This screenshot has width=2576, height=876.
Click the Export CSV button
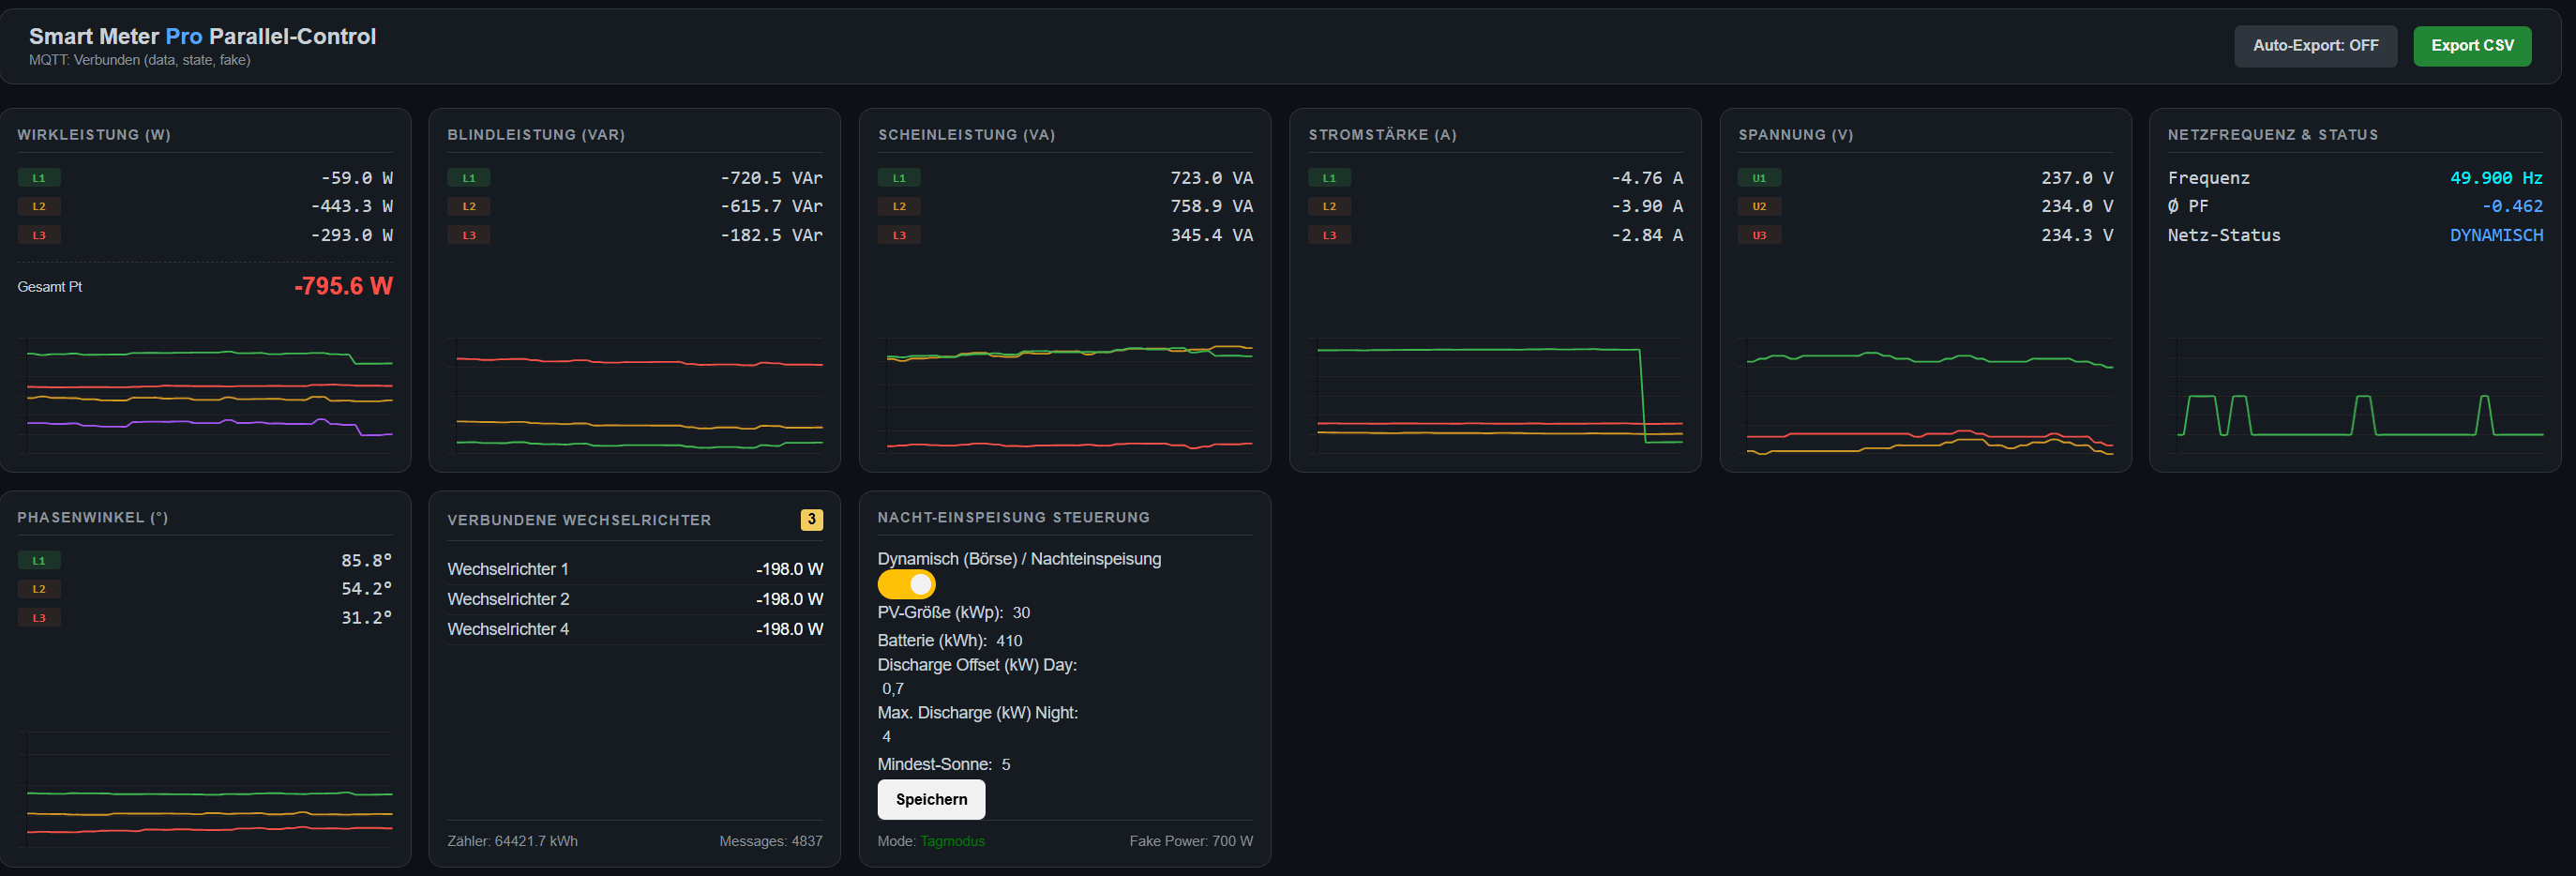[2472, 46]
